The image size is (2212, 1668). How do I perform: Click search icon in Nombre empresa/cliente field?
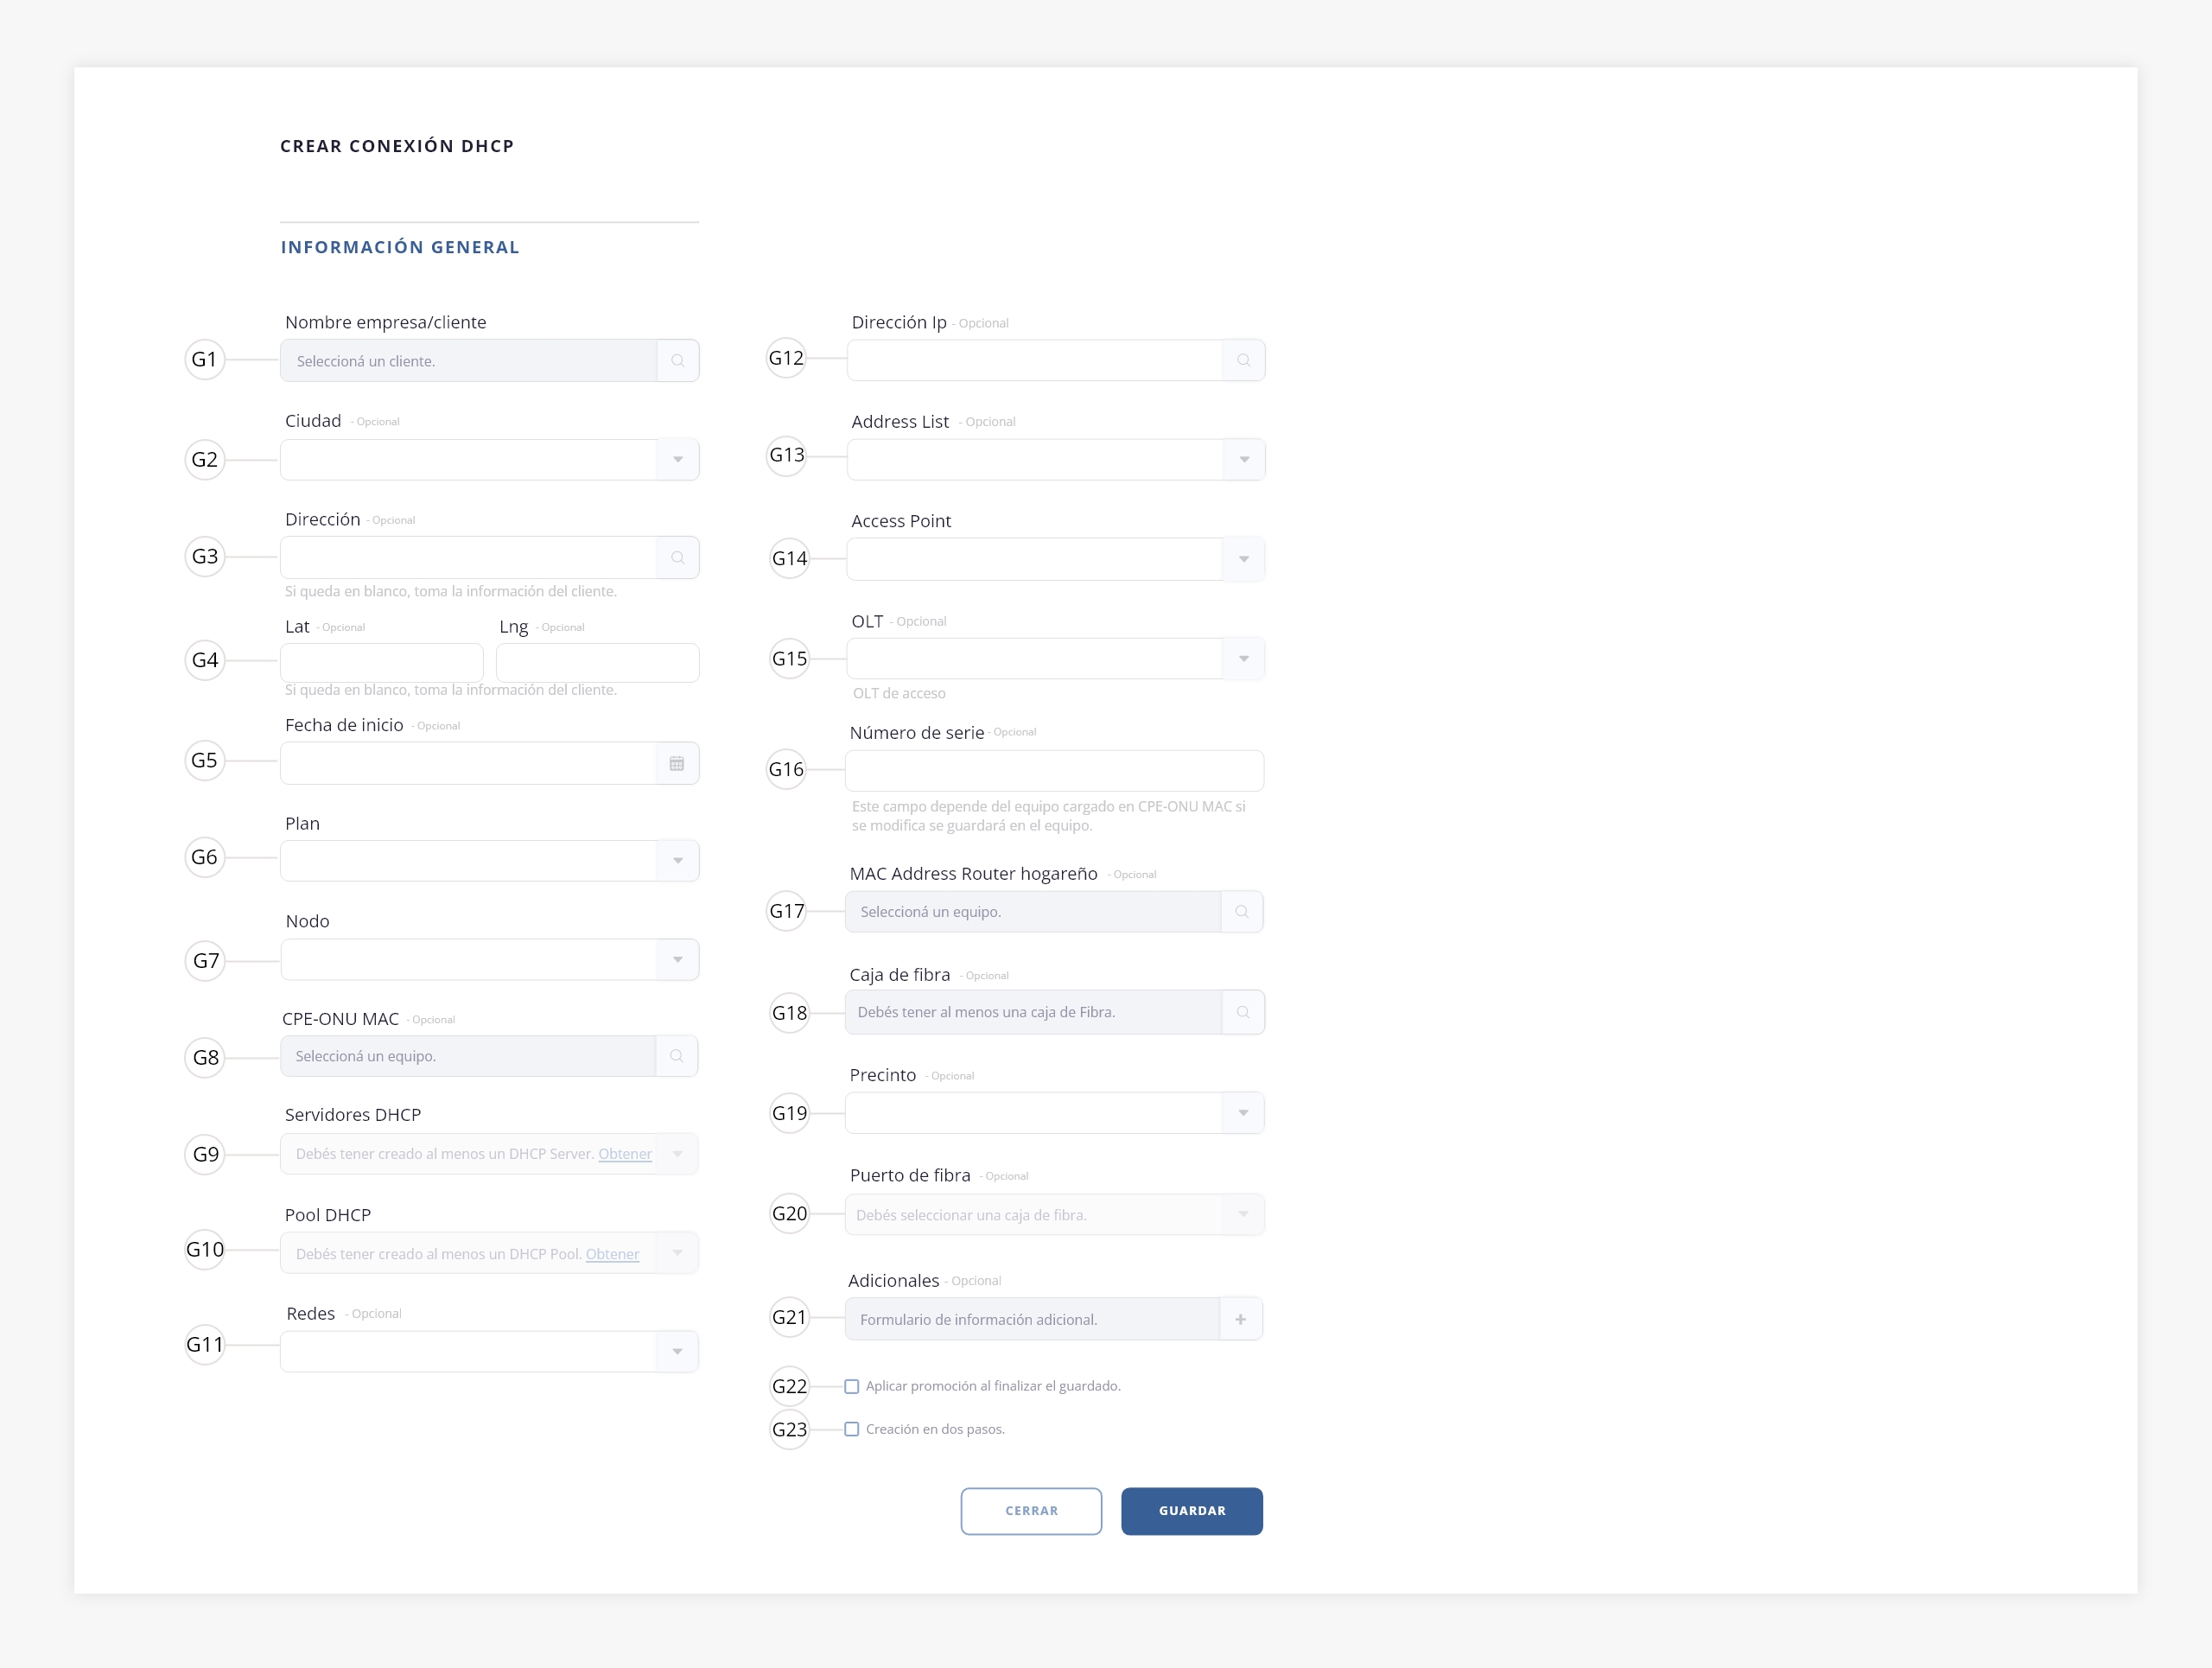point(677,361)
